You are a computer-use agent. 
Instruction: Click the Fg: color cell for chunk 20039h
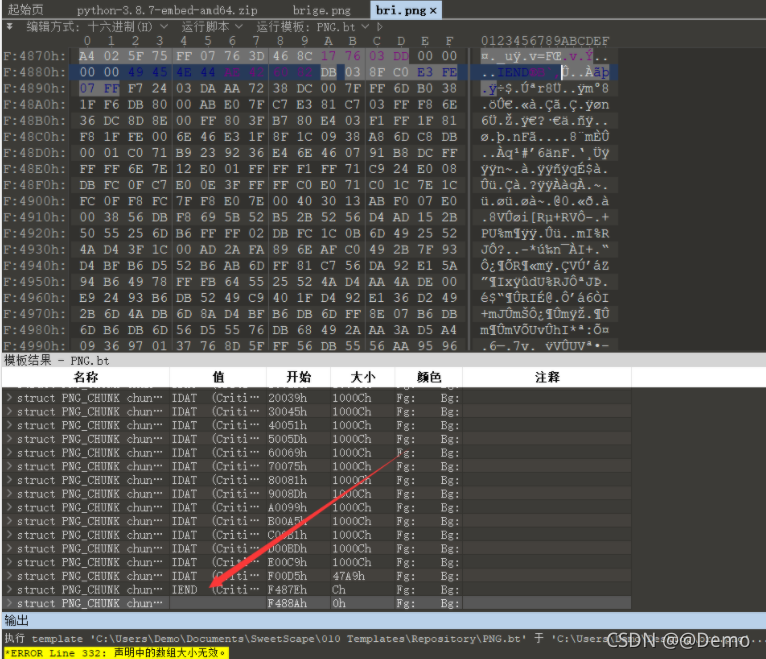point(405,398)
